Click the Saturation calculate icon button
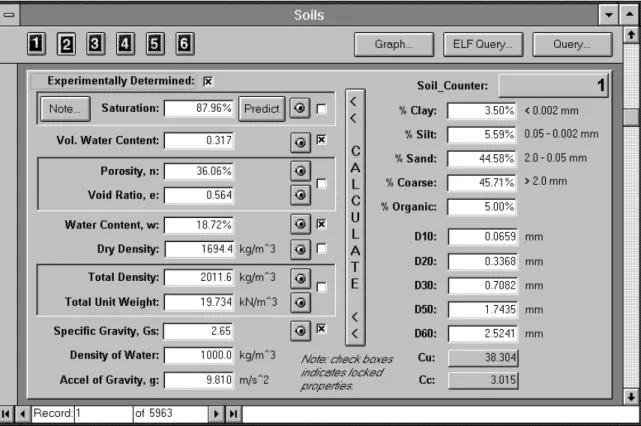 tap(300, 108)
